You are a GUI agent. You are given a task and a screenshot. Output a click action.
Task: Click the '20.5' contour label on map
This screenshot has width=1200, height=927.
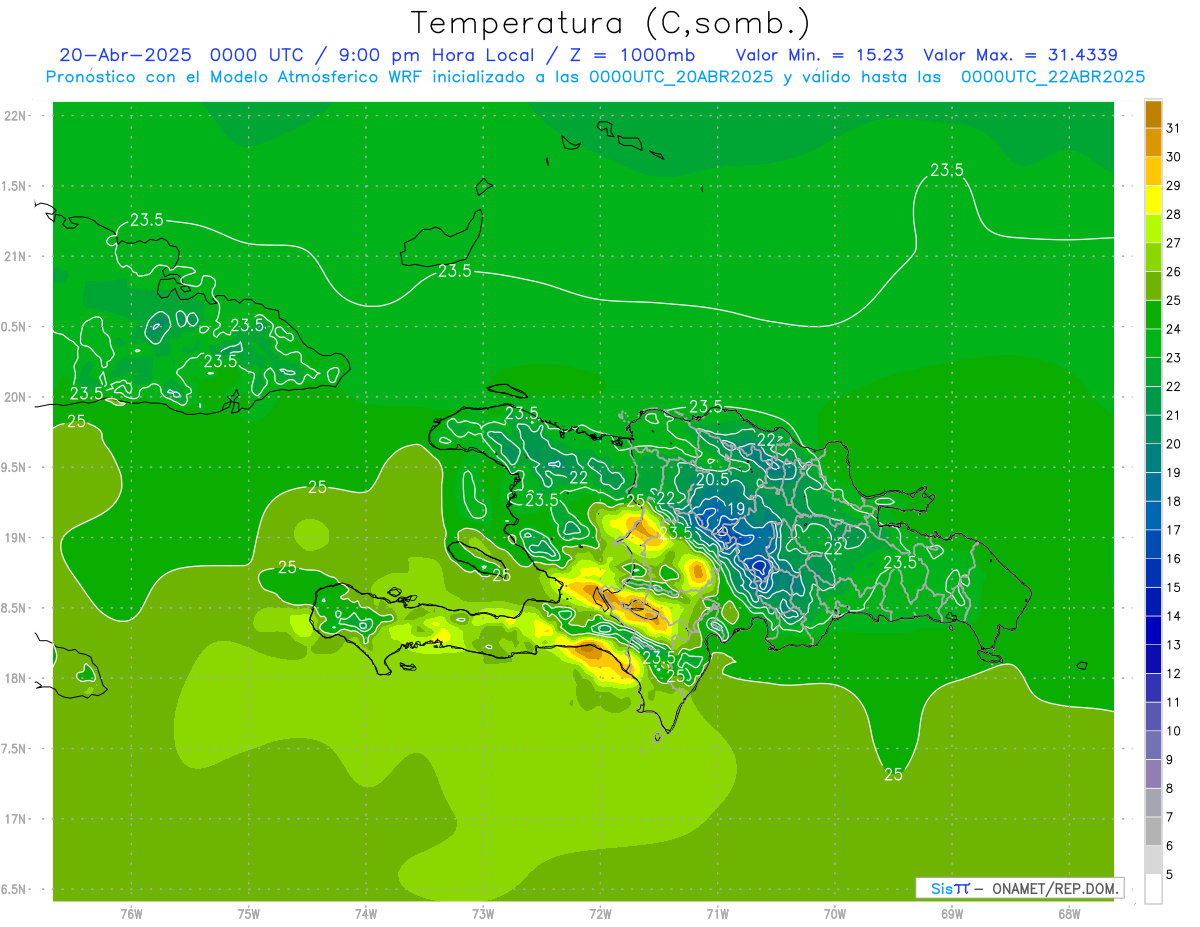pyautogui.click(x=712, y=479)
